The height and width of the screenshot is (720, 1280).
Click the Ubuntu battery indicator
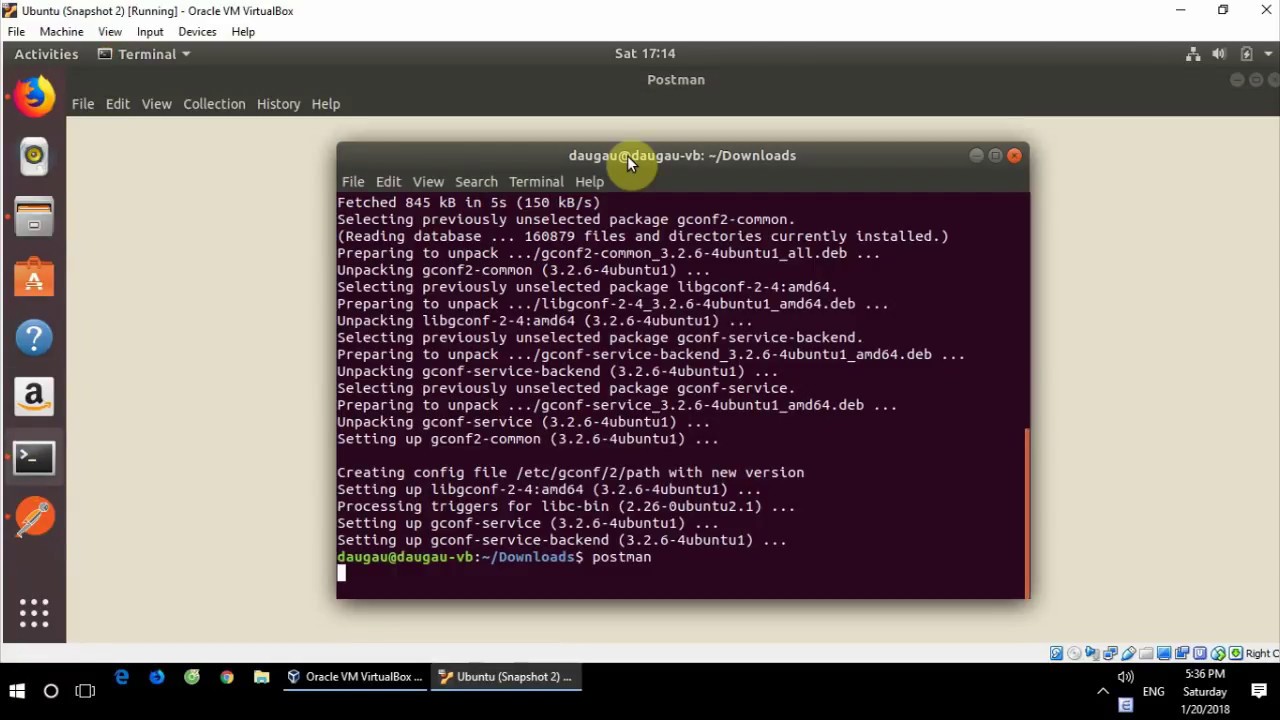click(x=1246, y=54)
